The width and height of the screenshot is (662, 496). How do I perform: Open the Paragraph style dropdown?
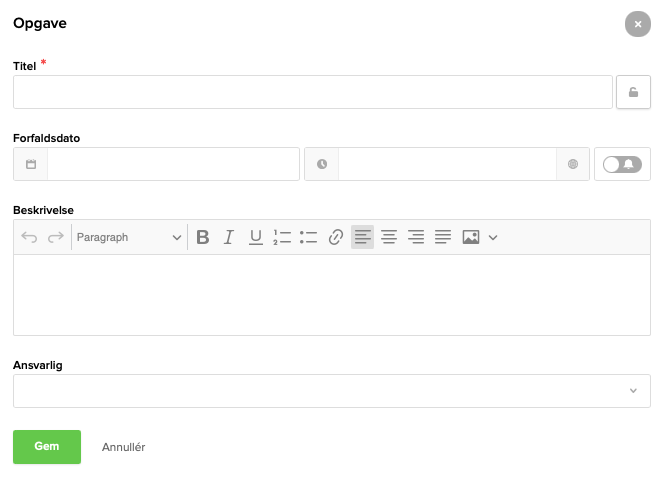click(x=129, y=237)
